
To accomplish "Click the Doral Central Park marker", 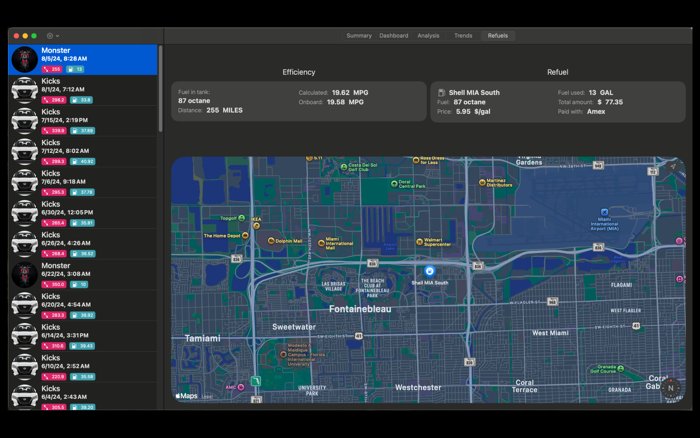I will coord(394,184).
